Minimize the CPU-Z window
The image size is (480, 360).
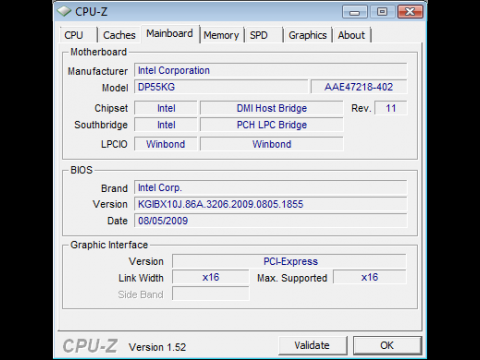[x=355, y=12]
